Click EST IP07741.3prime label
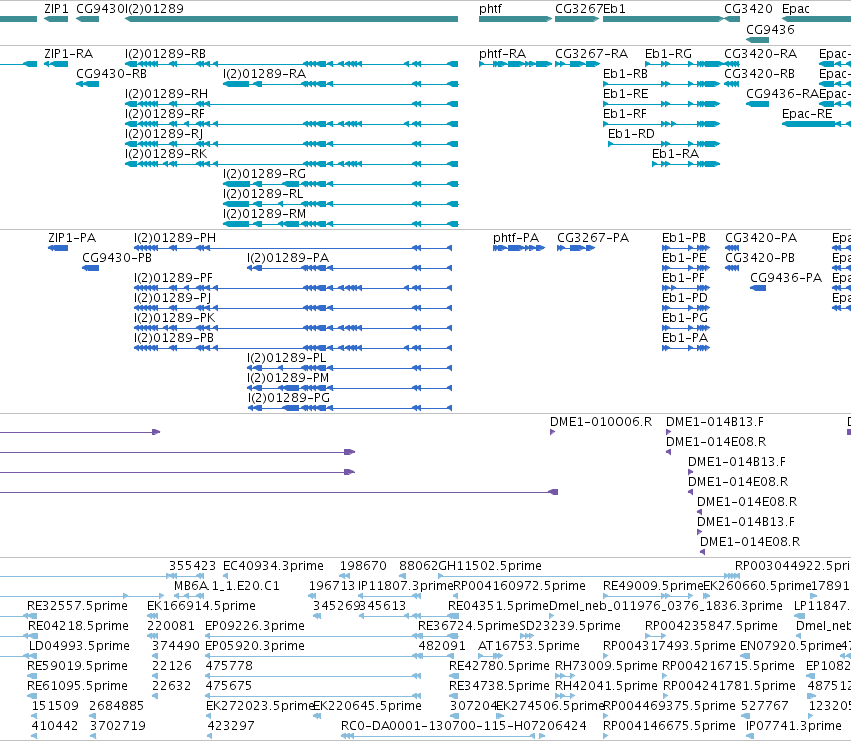The width and height of the screenshot is (851, 741). point(793,726)
